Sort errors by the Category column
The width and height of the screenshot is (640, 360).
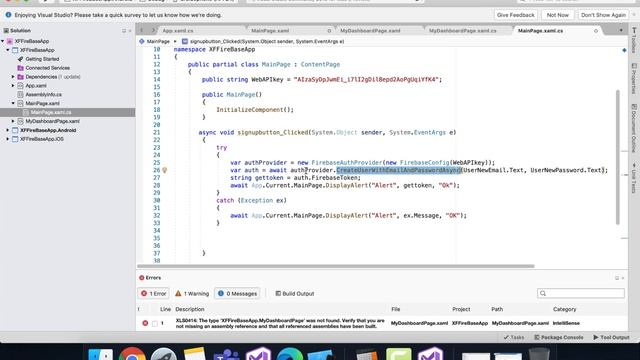click(564, 309)
